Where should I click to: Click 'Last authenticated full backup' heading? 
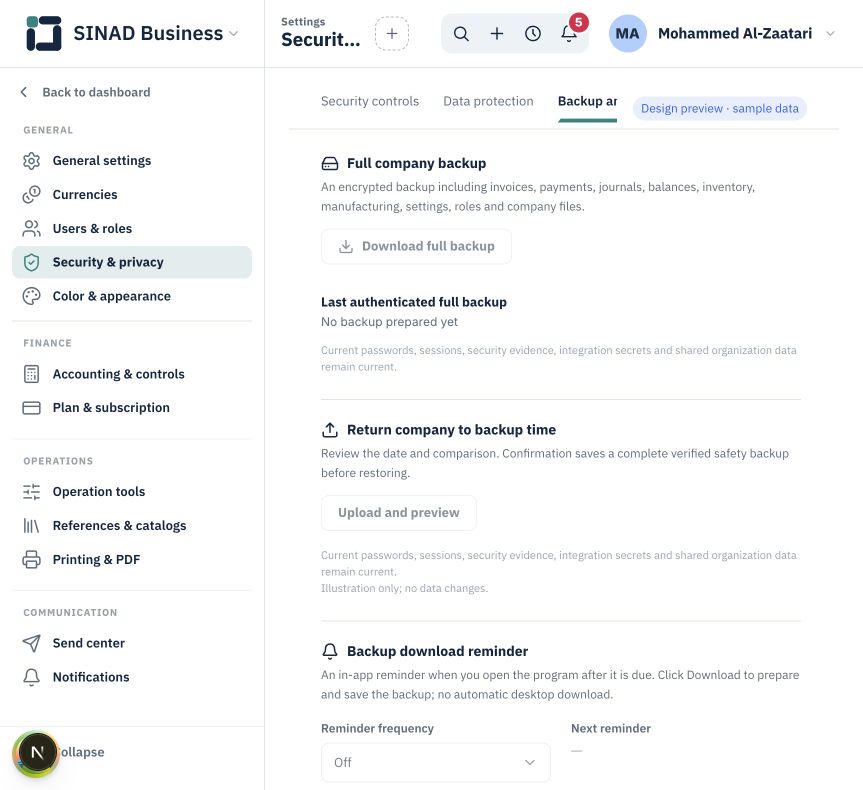tap(413, 302)
